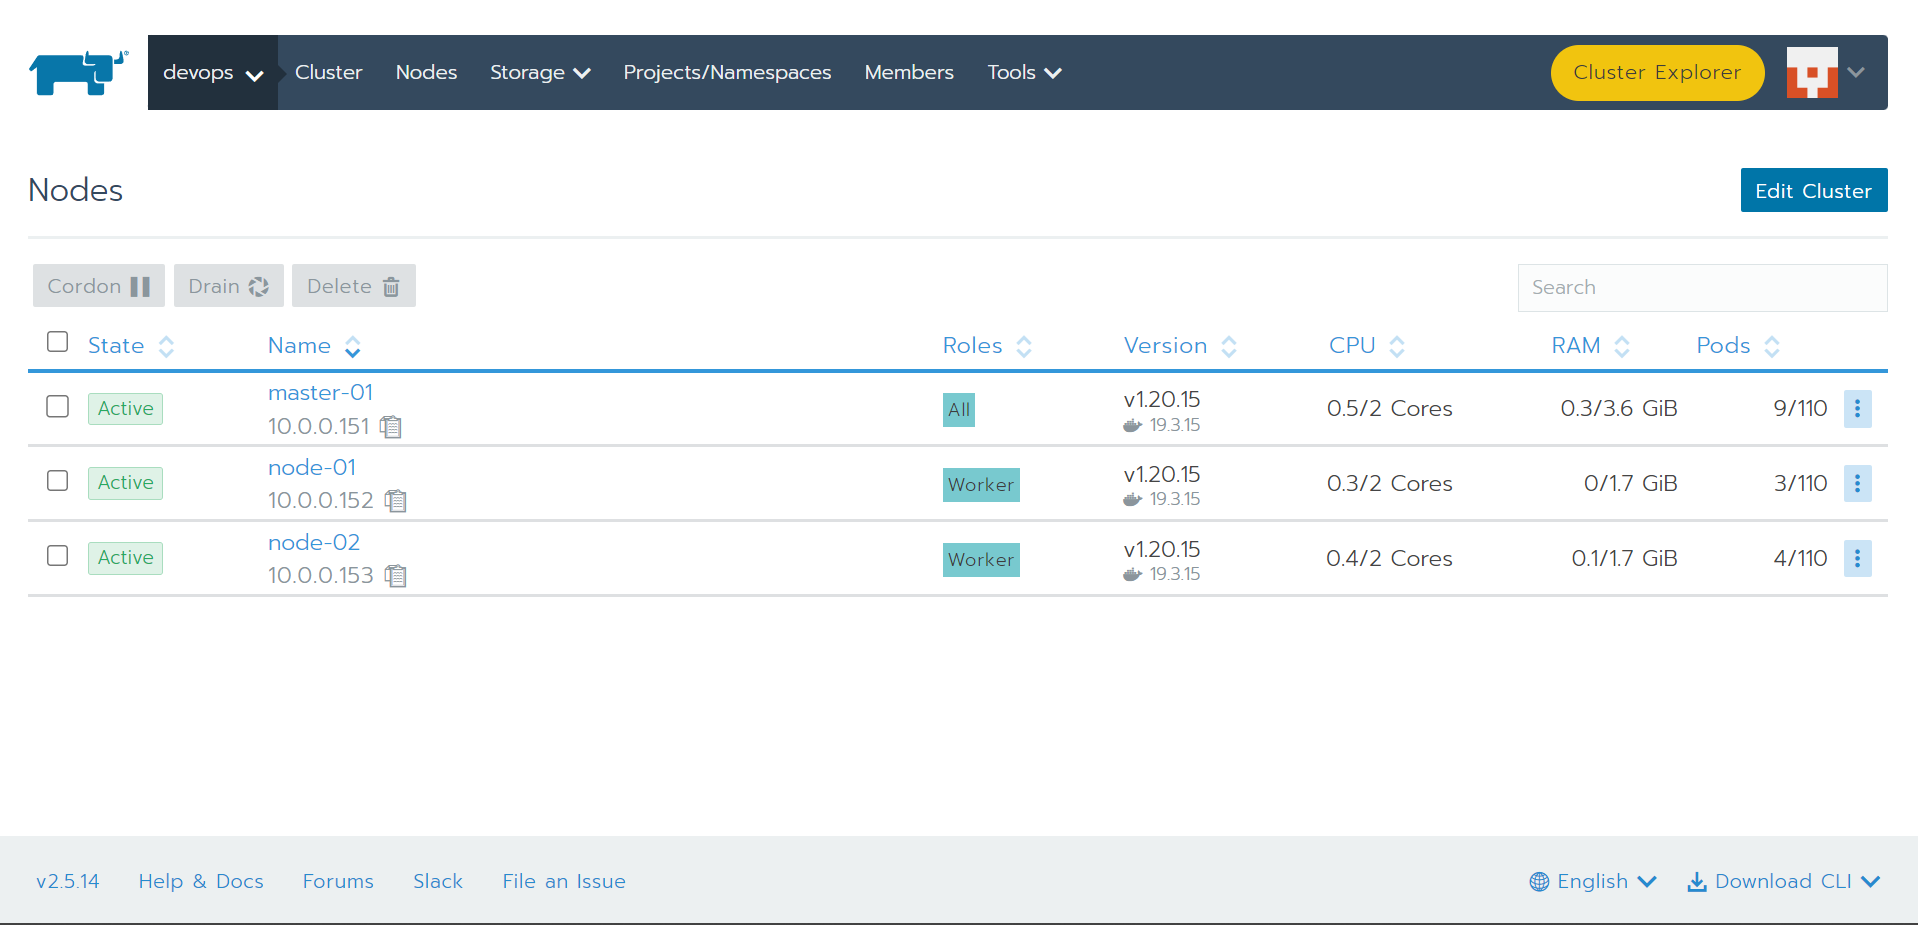Viewport: 1918px width, 925px height.
Task: Open Projects/Namespaces page
Action: 727,73
